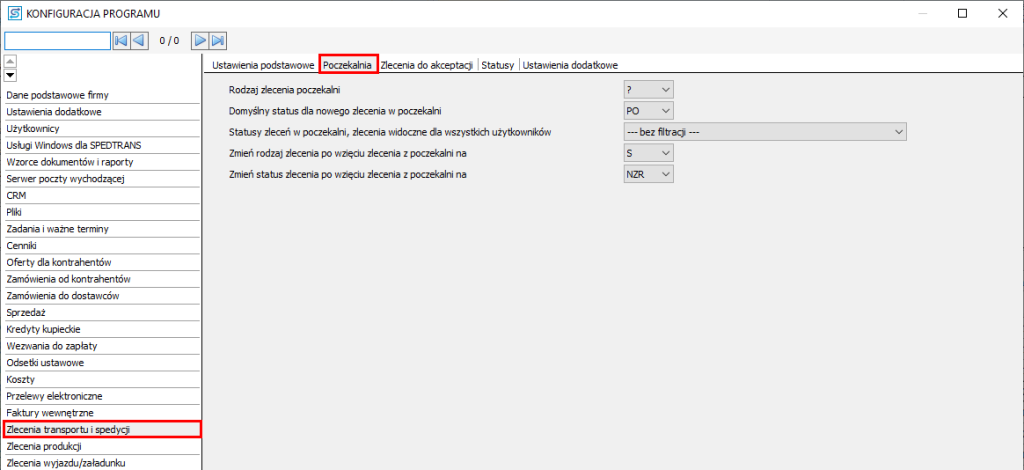Jump to last search result arrow
The image size is (1024, 470).
[218, 41]
